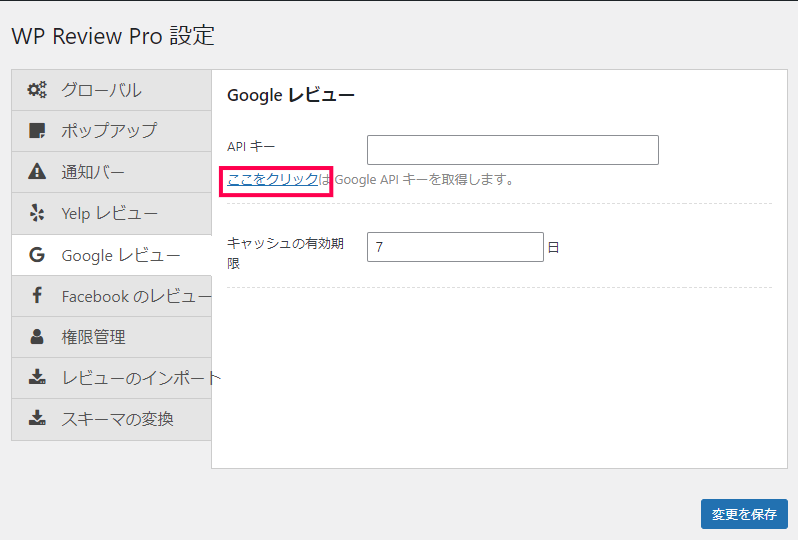Viewport: 800px width, 540px height.
Task: Click the キャッシュの有効期限 days field
Action: click(x=455, y=247)
